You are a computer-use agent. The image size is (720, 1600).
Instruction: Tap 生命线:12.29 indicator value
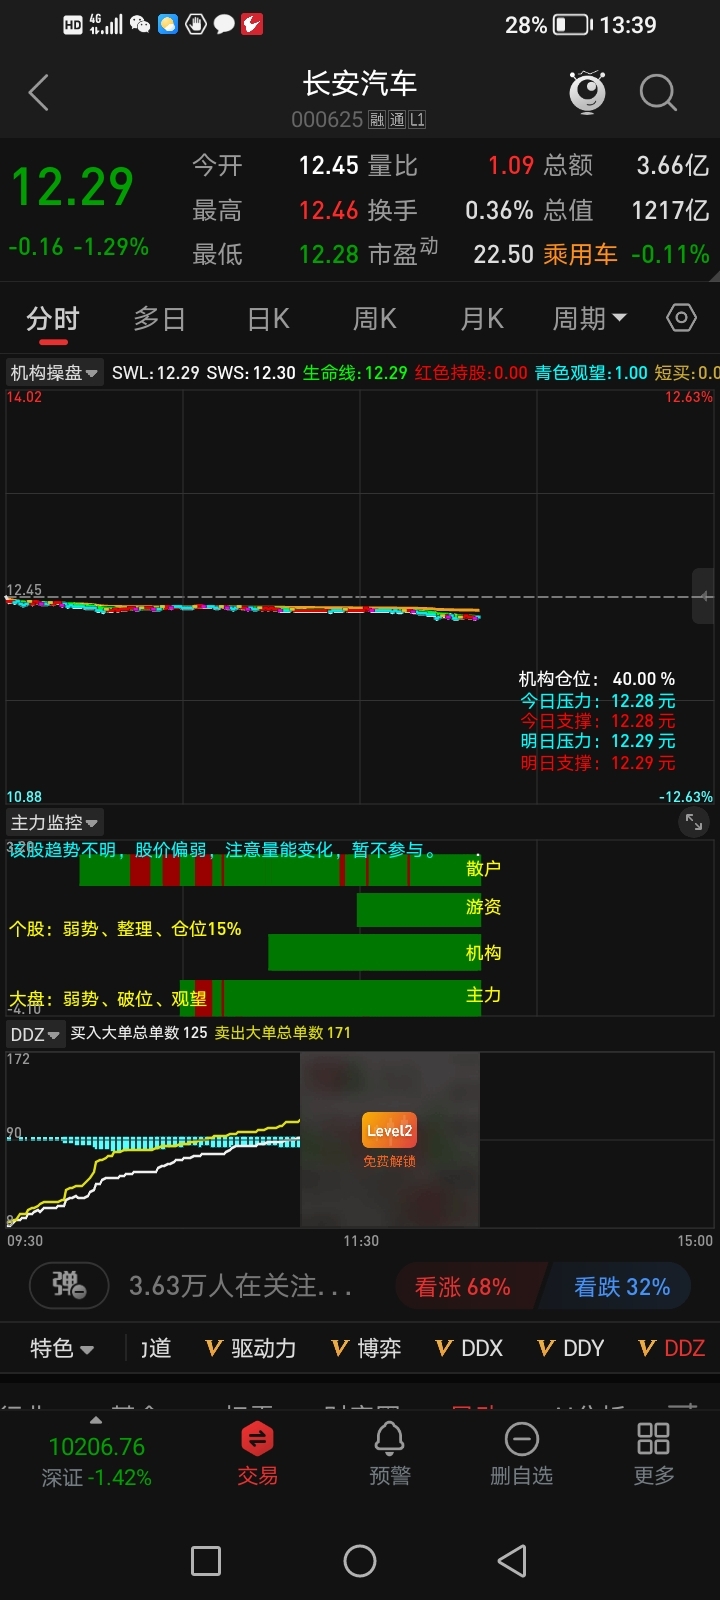(355, 373)
